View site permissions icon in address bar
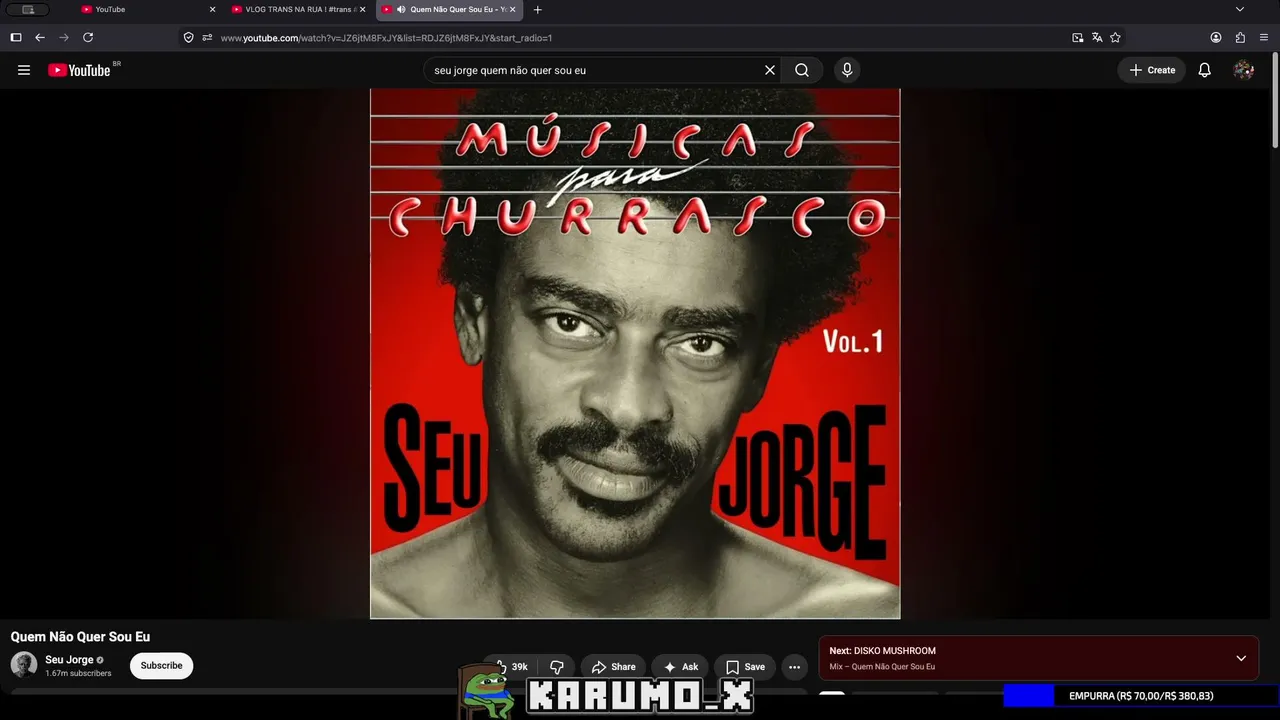Image resolution: width=1280 pixels, height=720 pixels. (x=207, y=38)
